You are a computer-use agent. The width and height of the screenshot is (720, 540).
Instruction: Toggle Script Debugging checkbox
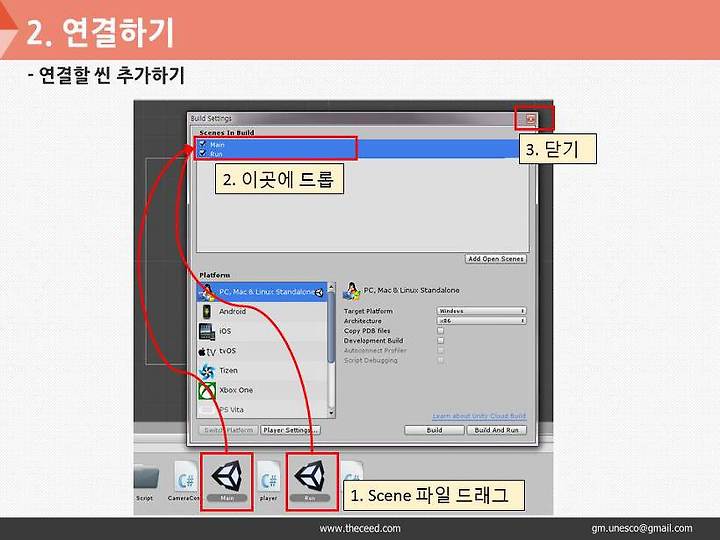(x=441, y=360)
